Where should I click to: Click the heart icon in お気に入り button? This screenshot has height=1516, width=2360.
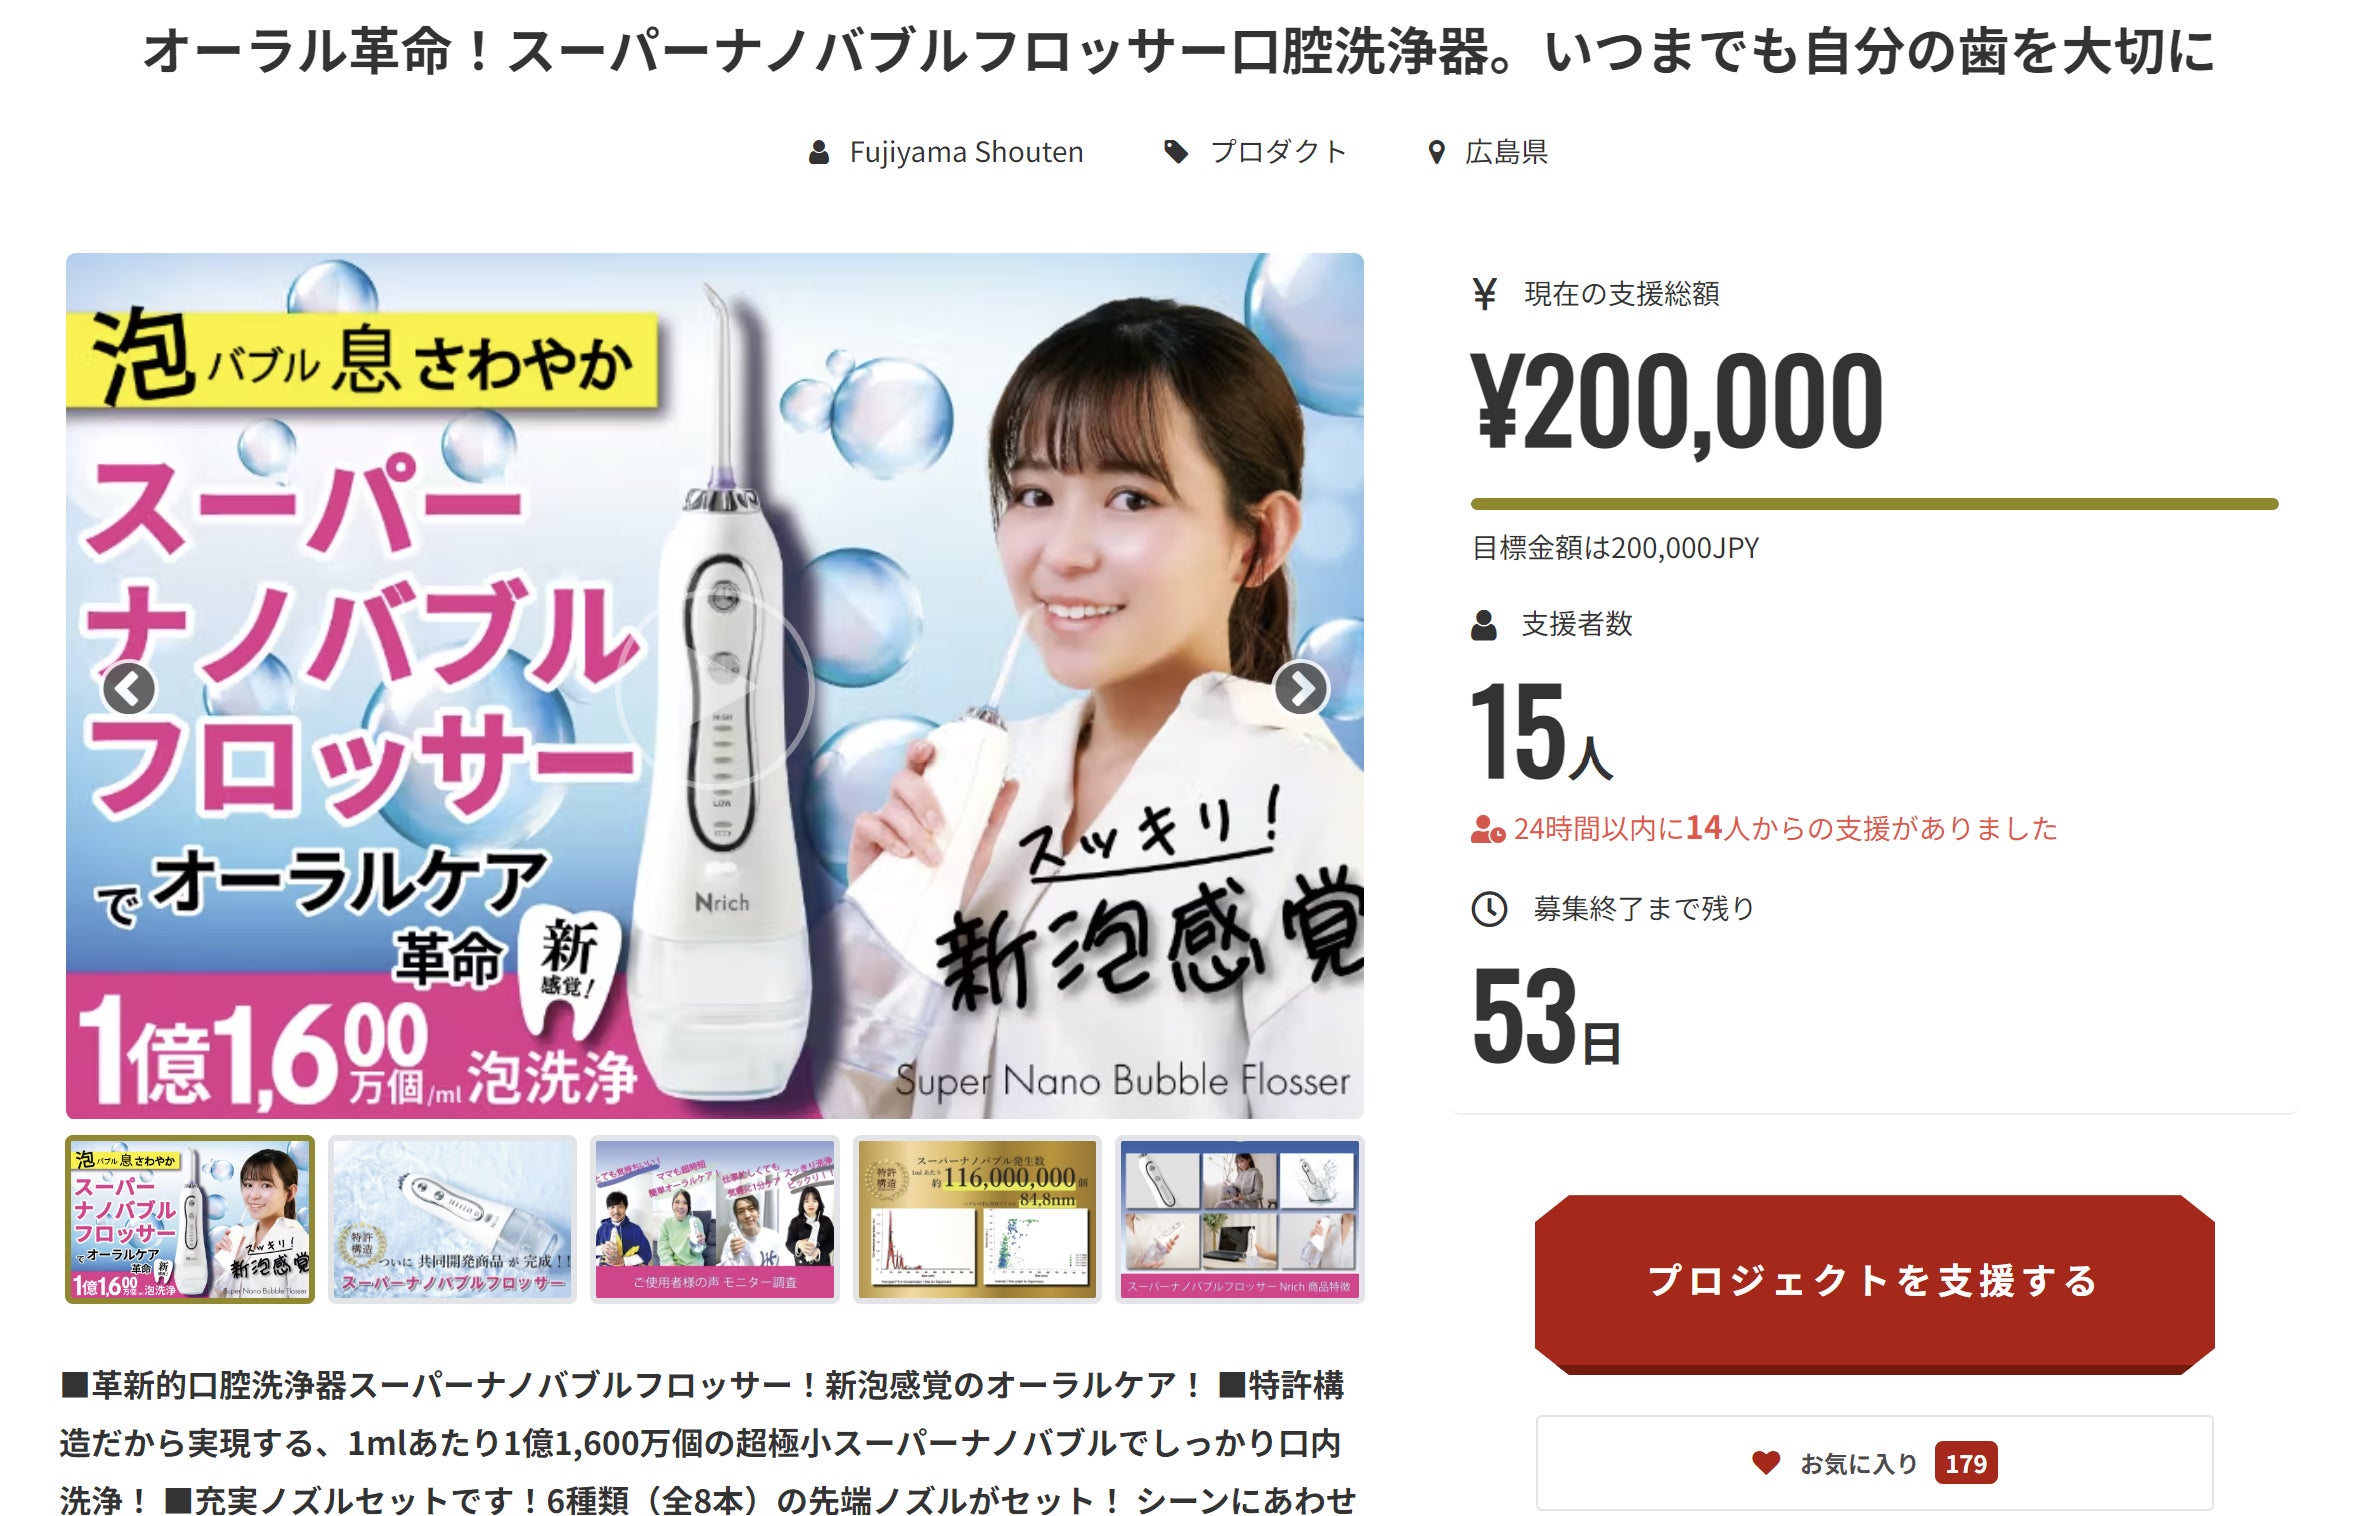click(1766, 1463)
